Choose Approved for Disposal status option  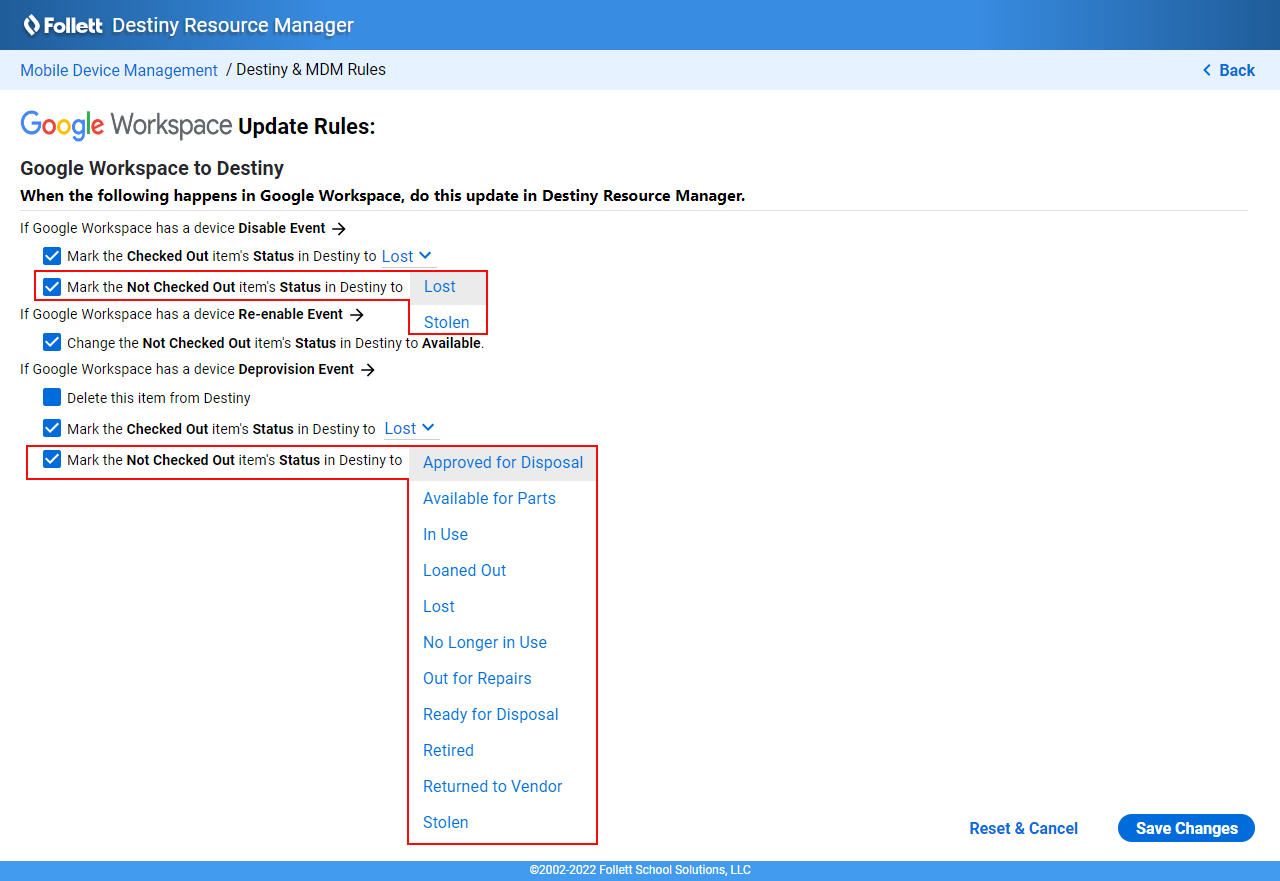click(503, 462)
